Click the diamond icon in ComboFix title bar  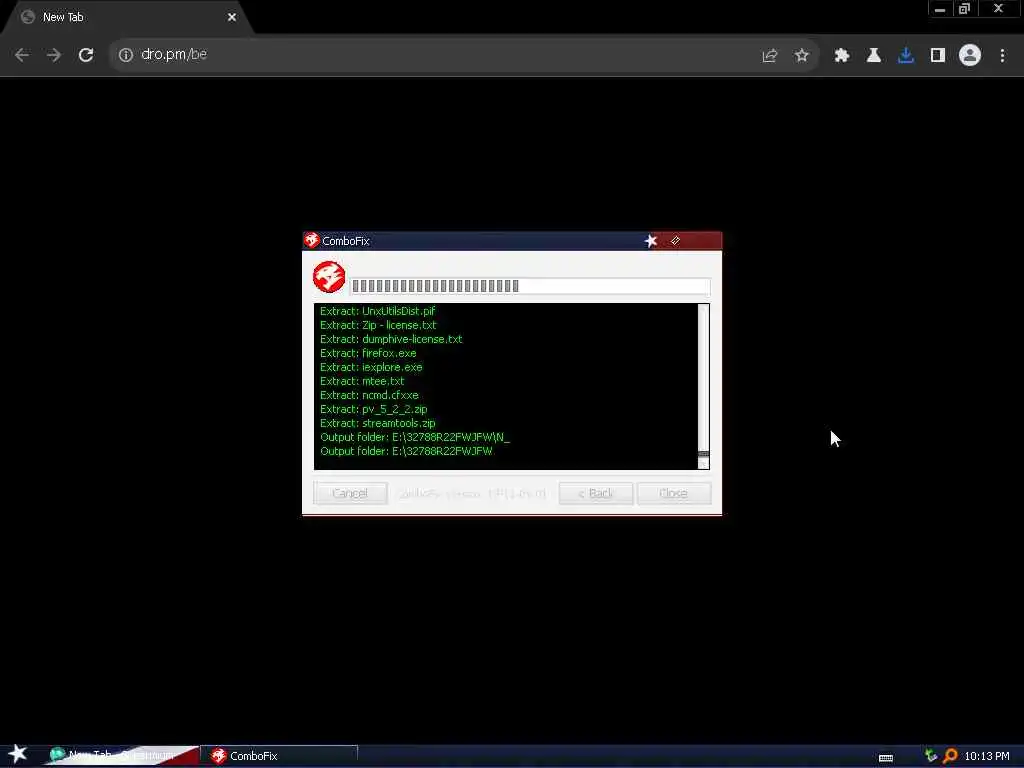(675, 241)
